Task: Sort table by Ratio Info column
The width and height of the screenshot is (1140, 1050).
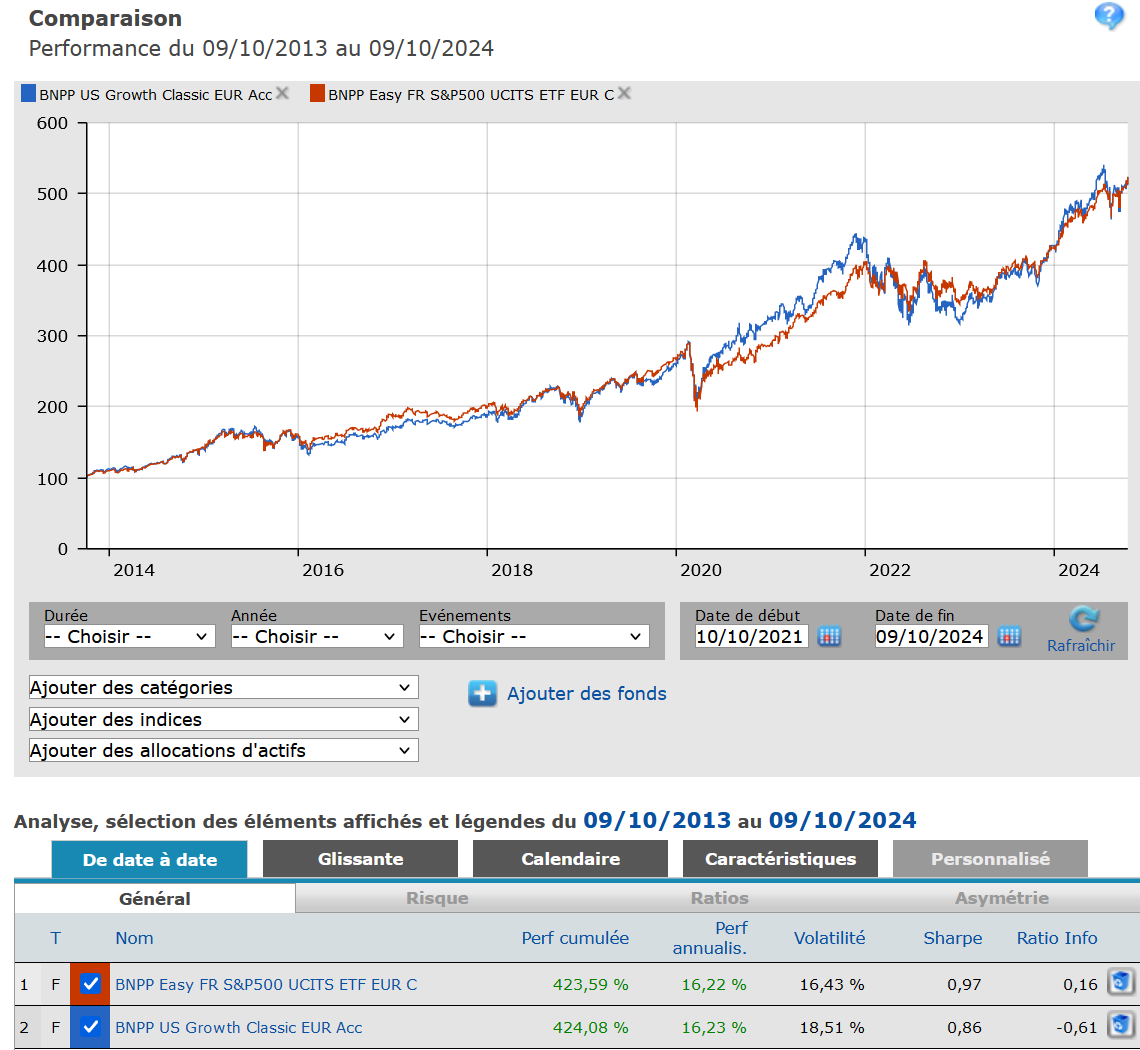Action: 1056,938
